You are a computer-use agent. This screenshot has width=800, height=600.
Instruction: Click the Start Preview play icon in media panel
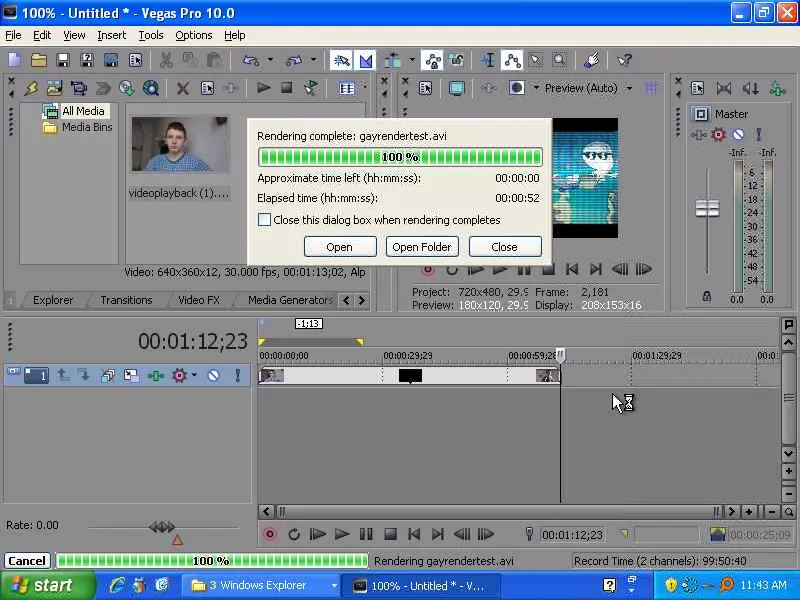263,88
